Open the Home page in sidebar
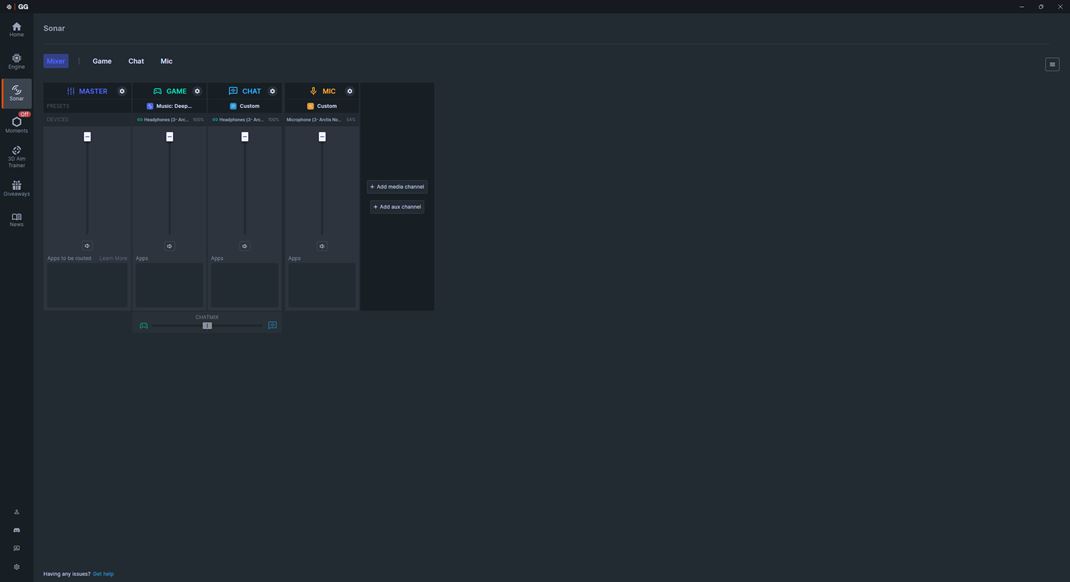 [16, 29]
